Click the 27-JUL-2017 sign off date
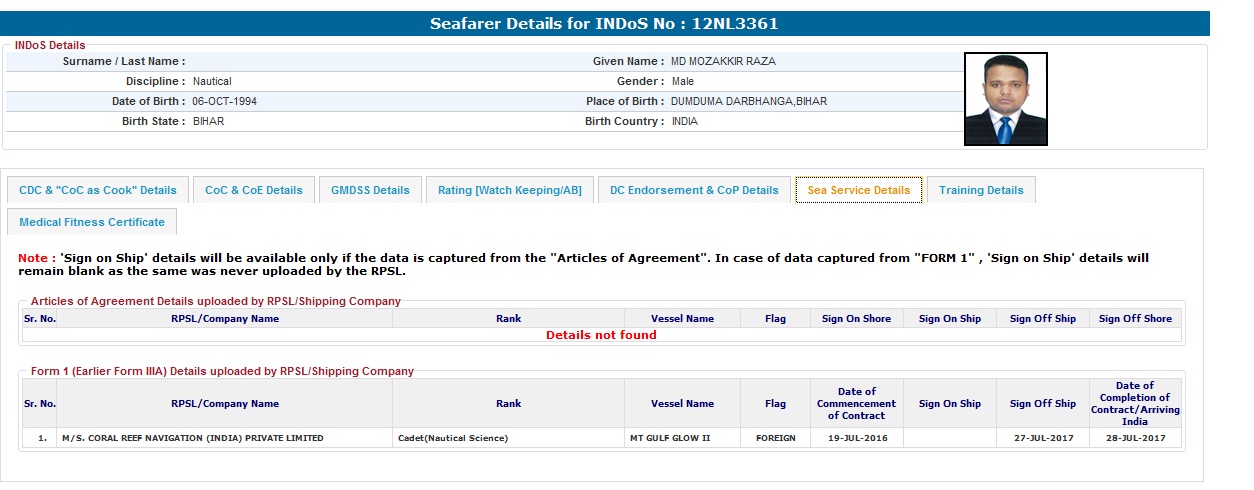The image size is (1254, 490). click(x=1042, y=438)
